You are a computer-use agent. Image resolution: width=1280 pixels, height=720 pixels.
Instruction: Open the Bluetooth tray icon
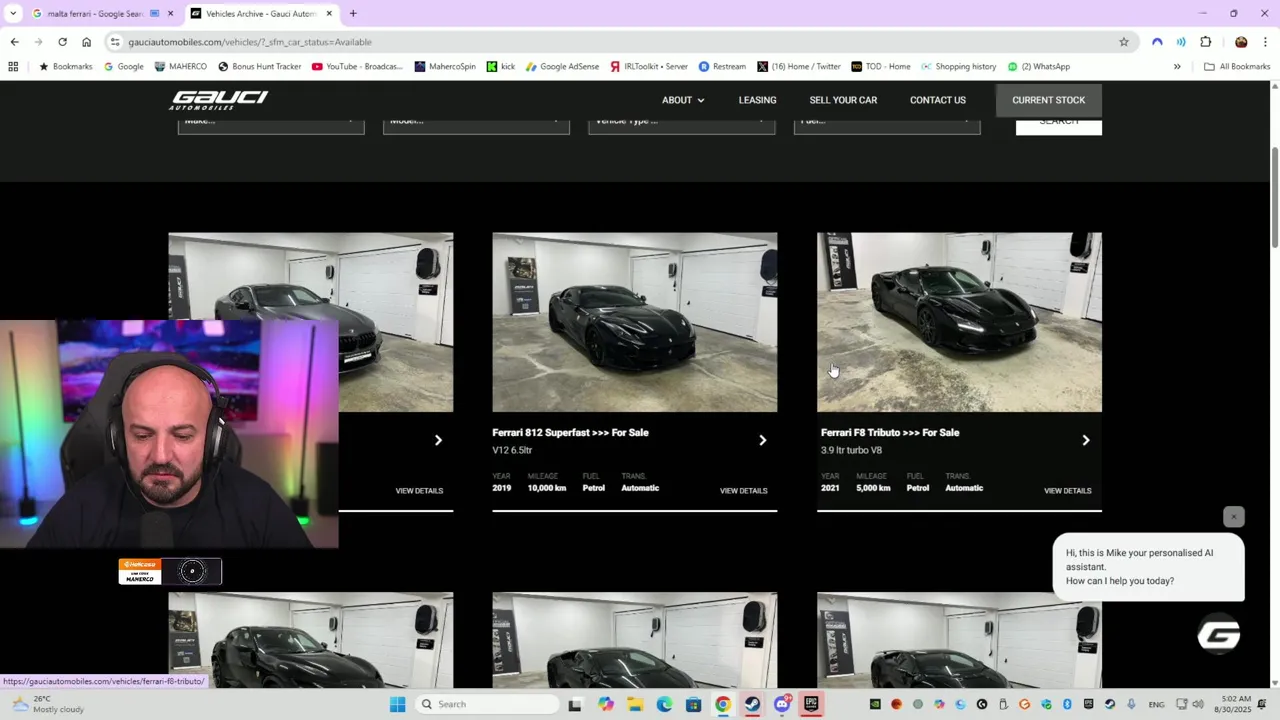pos(1067,704)
